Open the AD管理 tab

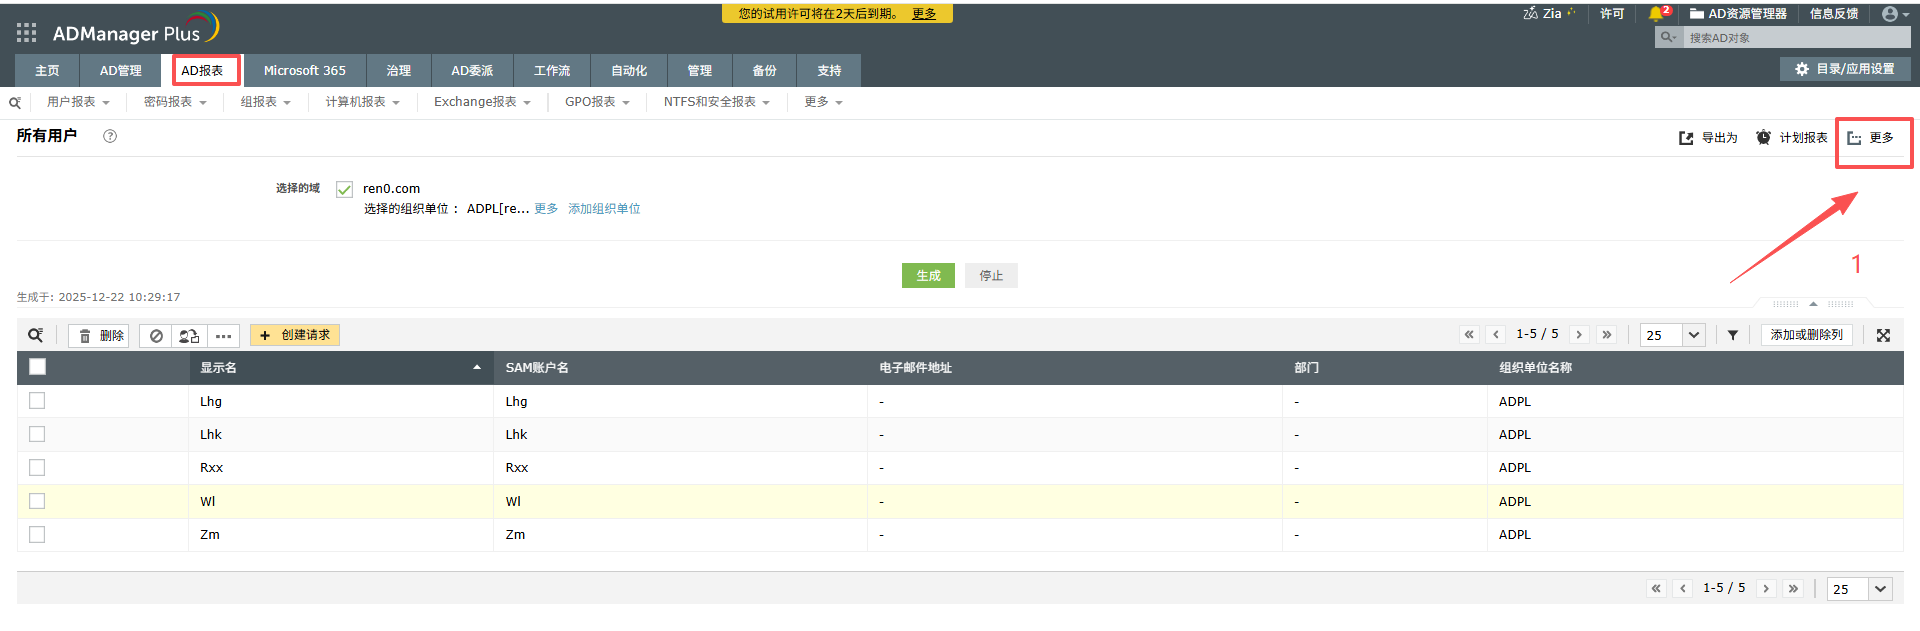click(120, 71)
